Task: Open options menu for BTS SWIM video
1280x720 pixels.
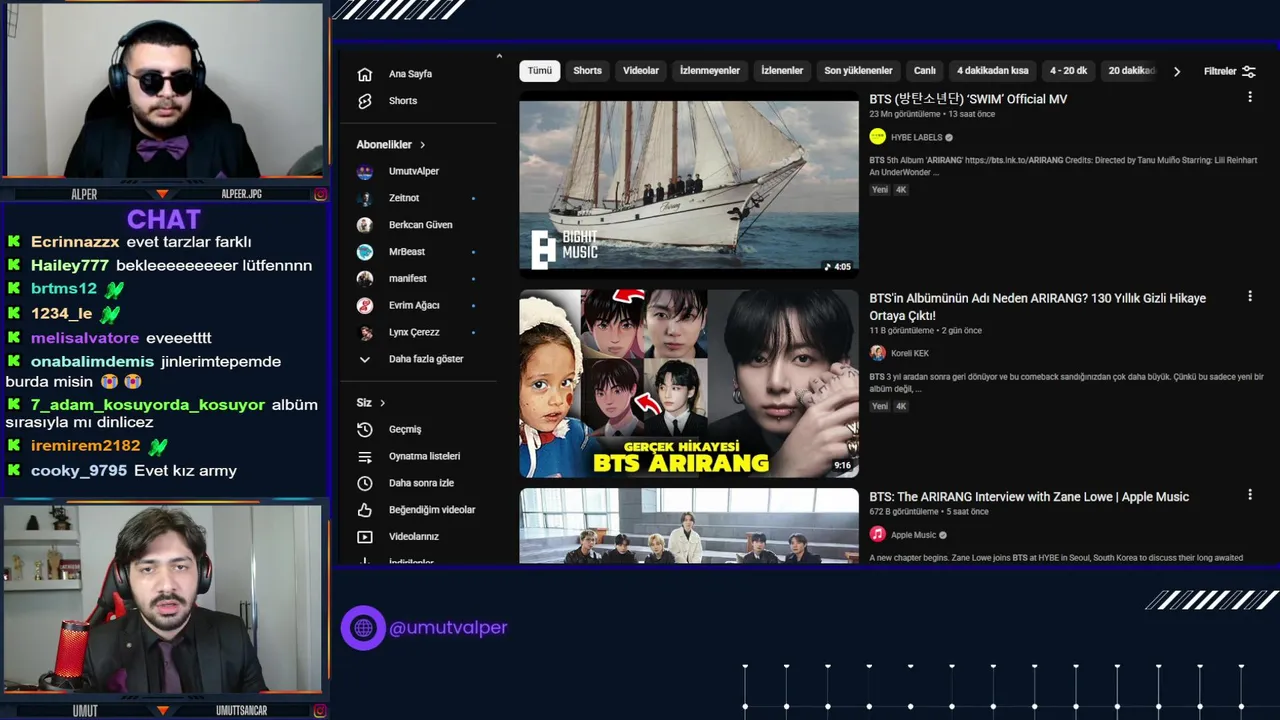Action: [x=1249, y=97]
